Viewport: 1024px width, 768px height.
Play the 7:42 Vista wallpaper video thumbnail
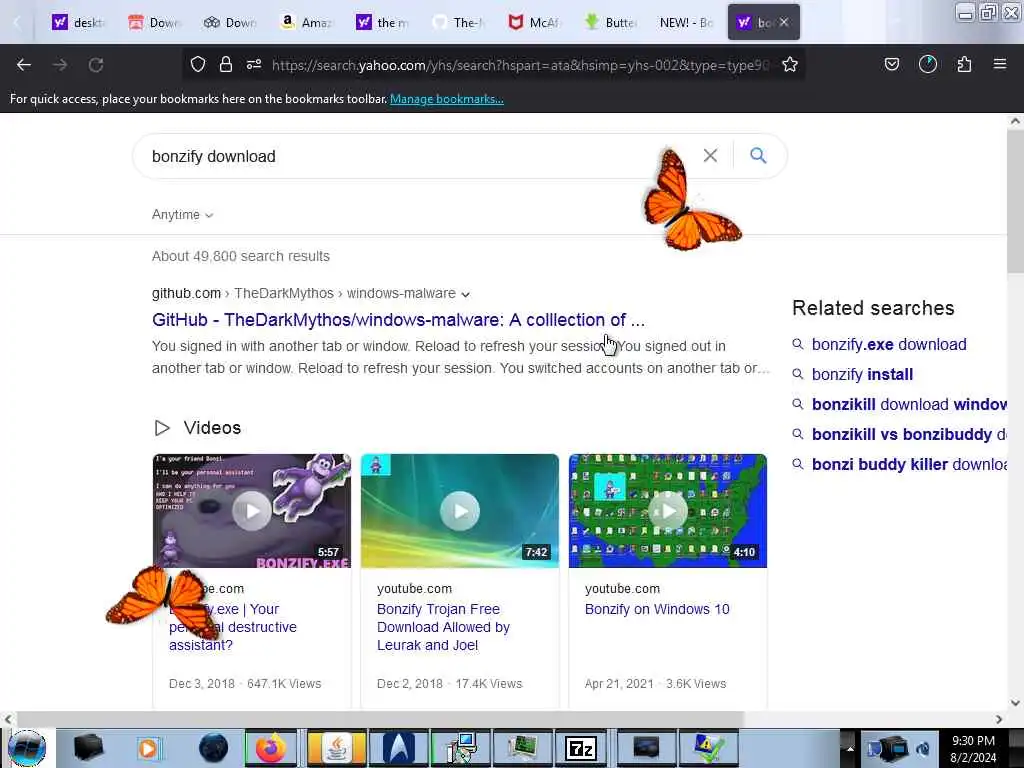point(460,511)
